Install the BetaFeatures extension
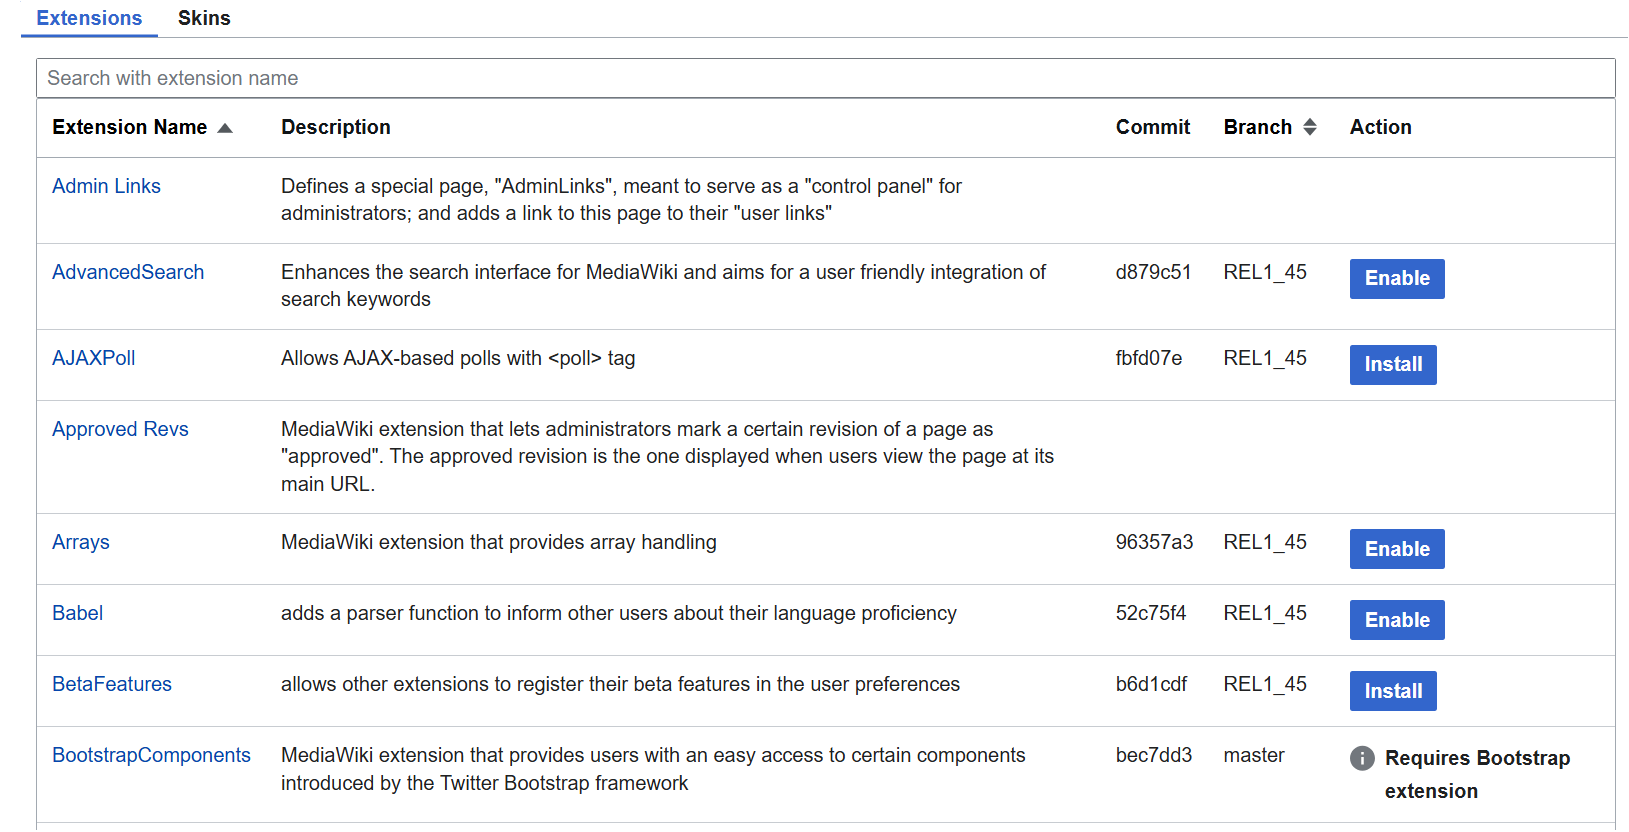 1393,691
